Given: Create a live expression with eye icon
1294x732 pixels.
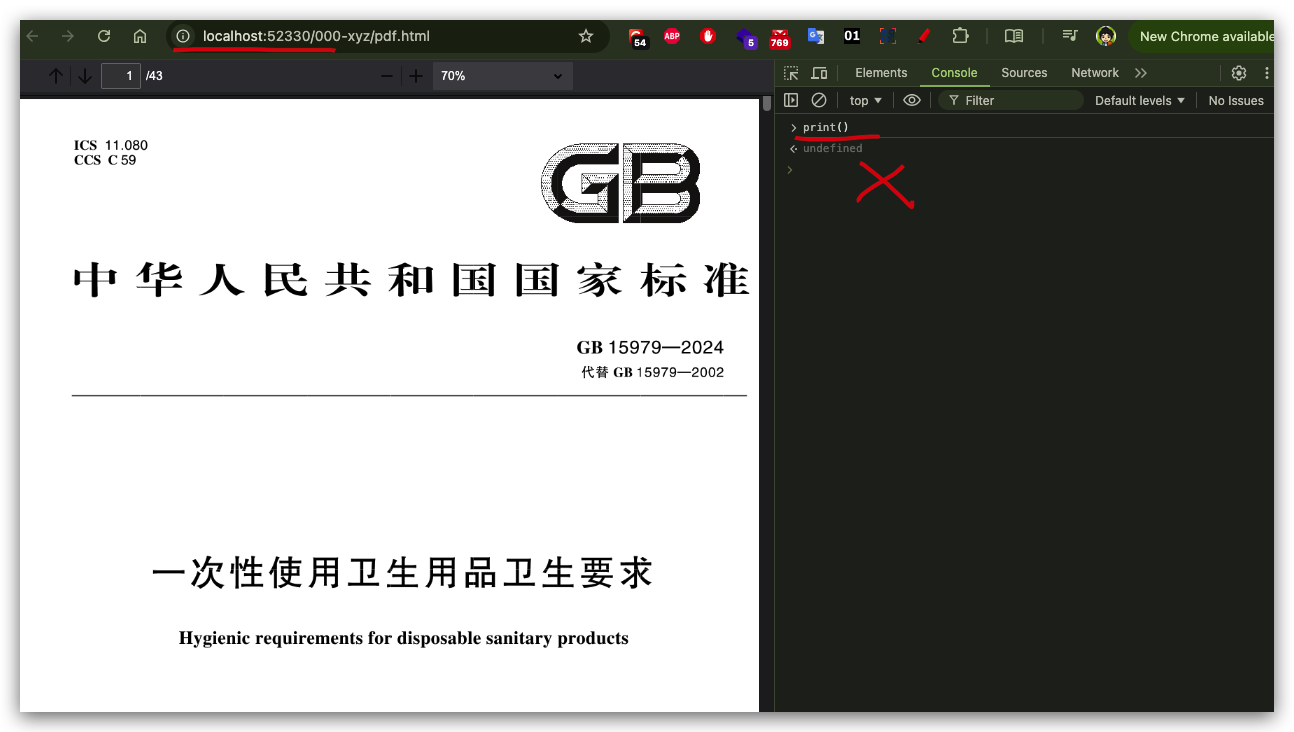Looking at the screenshot, I should tap(911, 100).
